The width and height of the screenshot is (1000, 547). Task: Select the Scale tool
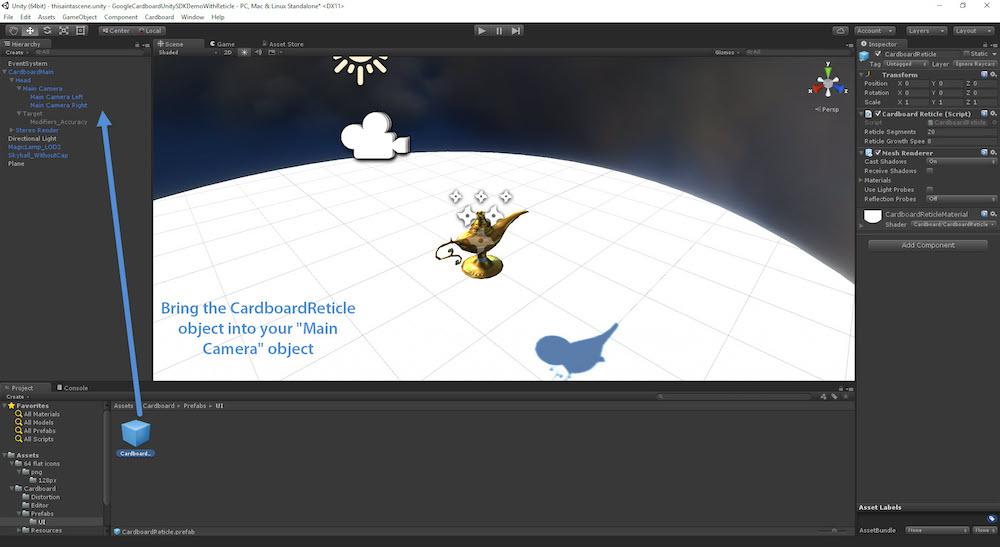tap(64, 31)
